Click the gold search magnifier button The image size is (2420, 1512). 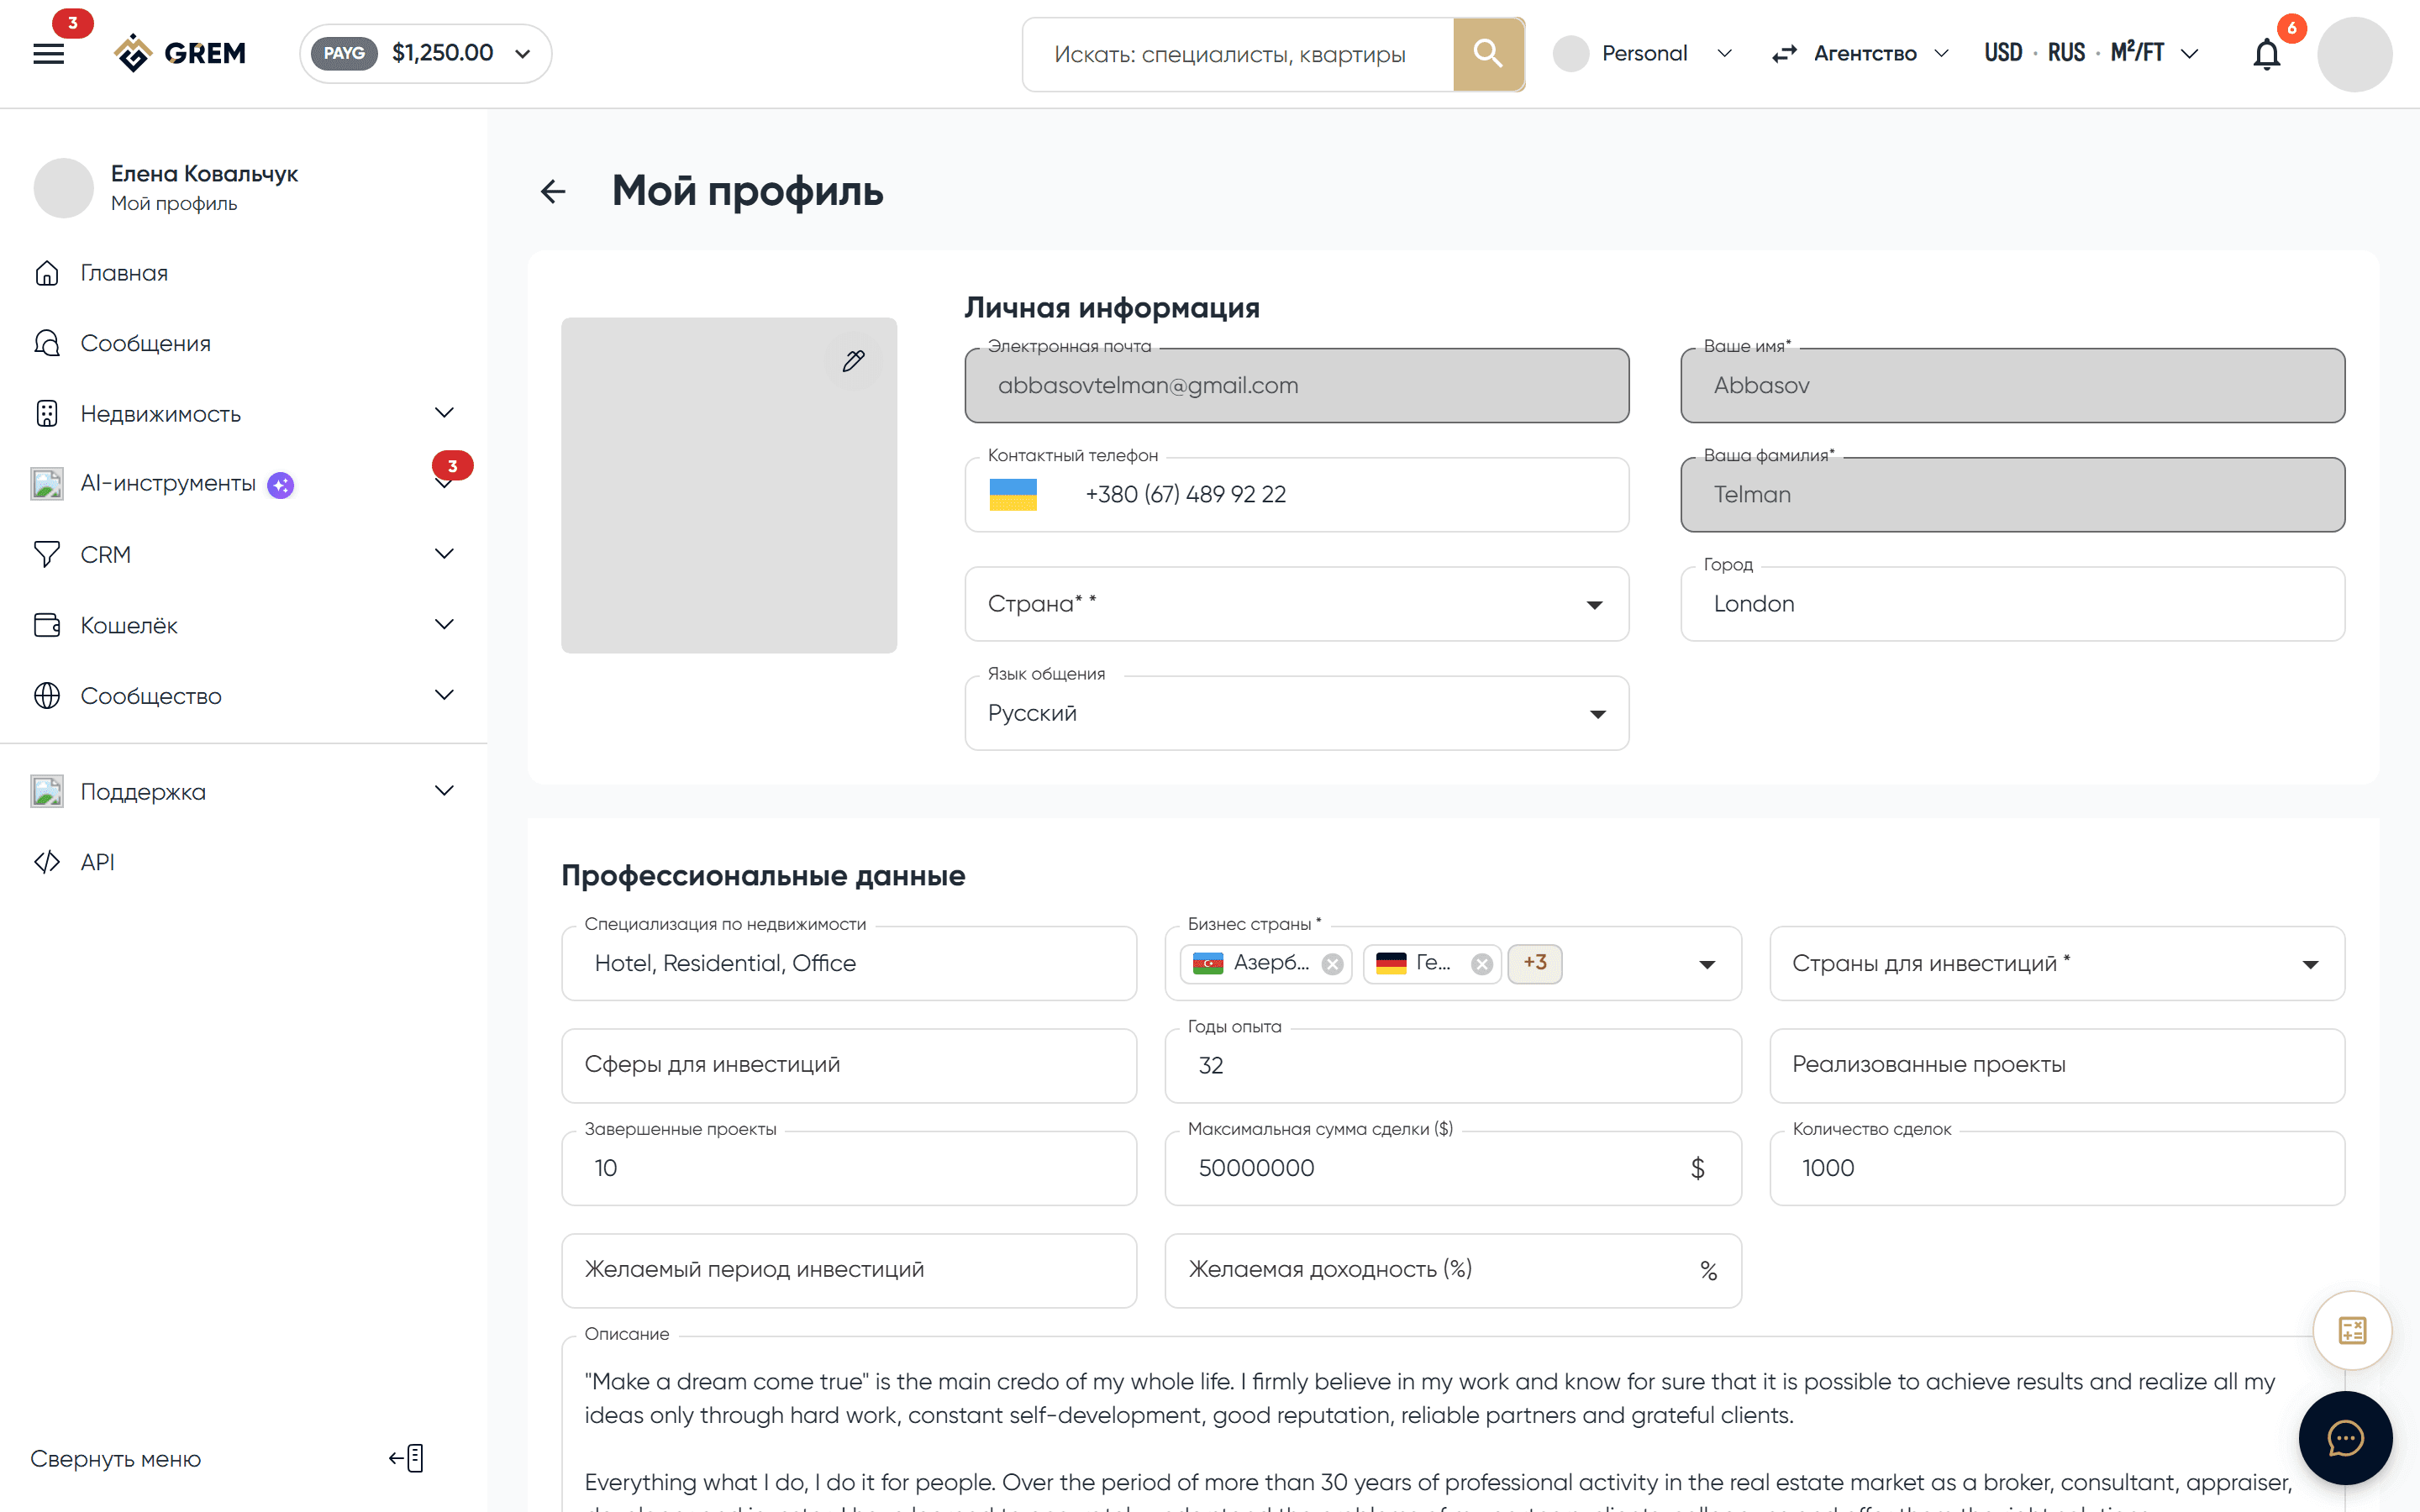(x=1488, y=54)
